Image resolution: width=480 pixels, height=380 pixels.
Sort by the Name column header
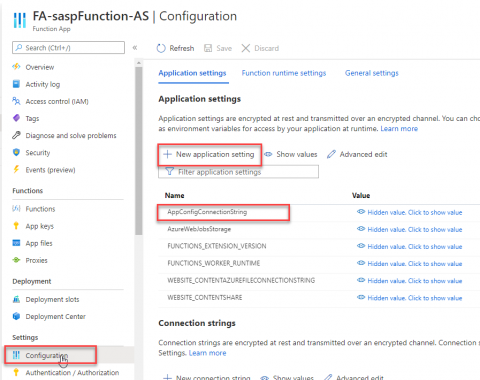click(x=174, y=195)
